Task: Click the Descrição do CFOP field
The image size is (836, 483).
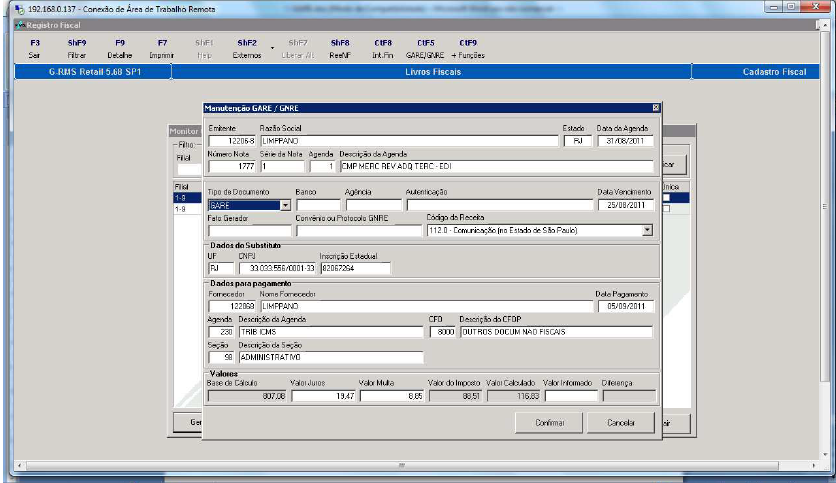Action: click(x=556, y=332)
